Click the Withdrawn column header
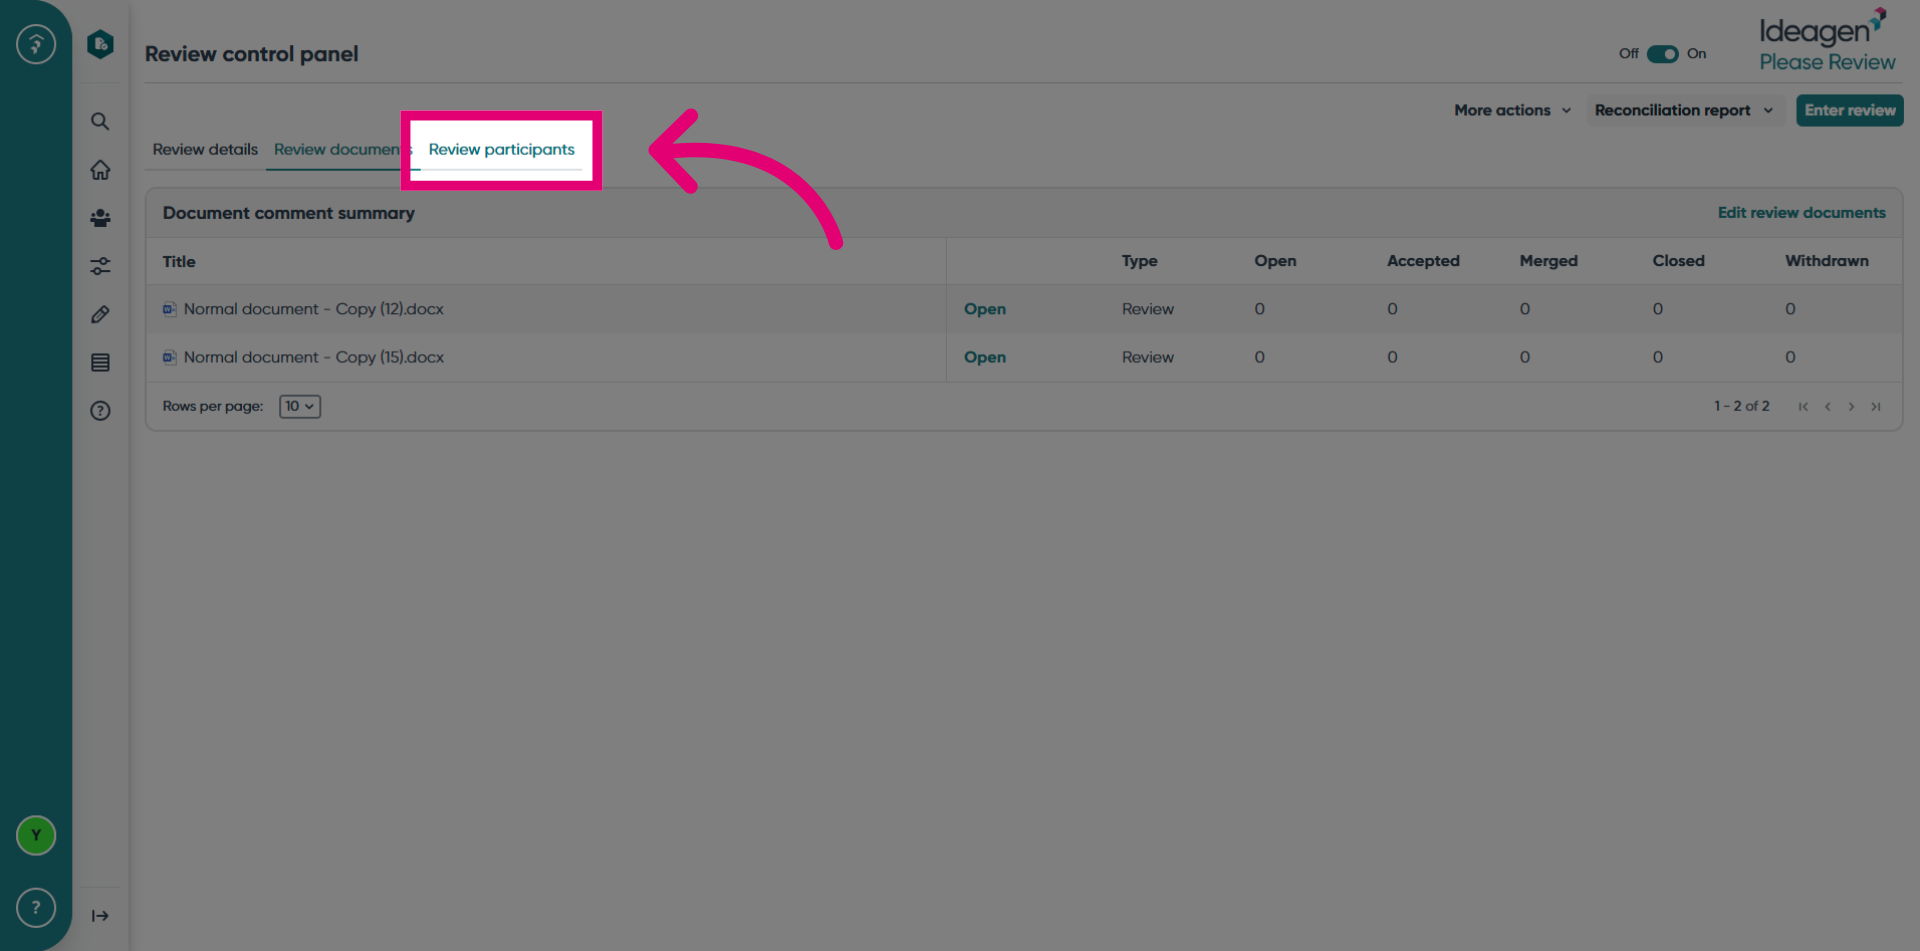Image resolution: width=1920 pixels, height=951 pixels. coord(1826,261)
